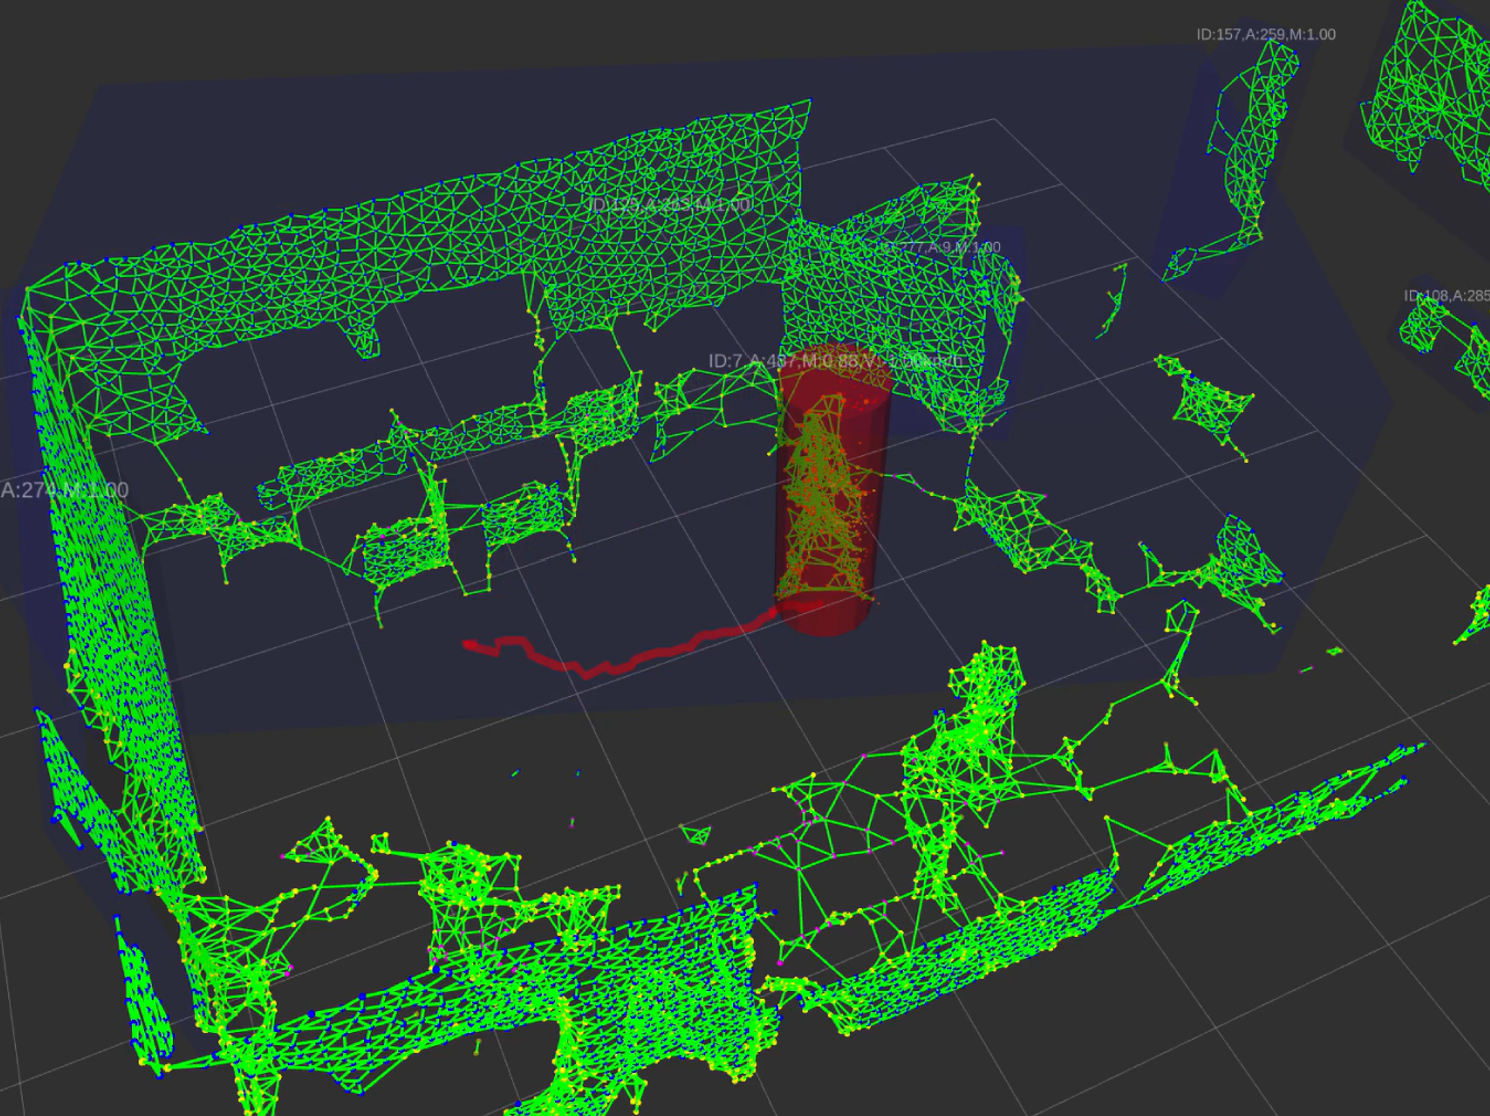This screenshot has height=1116, width=1490.
Task: Pick the tower-shaped mesh inside red cylinder
Action: [820, 500]
